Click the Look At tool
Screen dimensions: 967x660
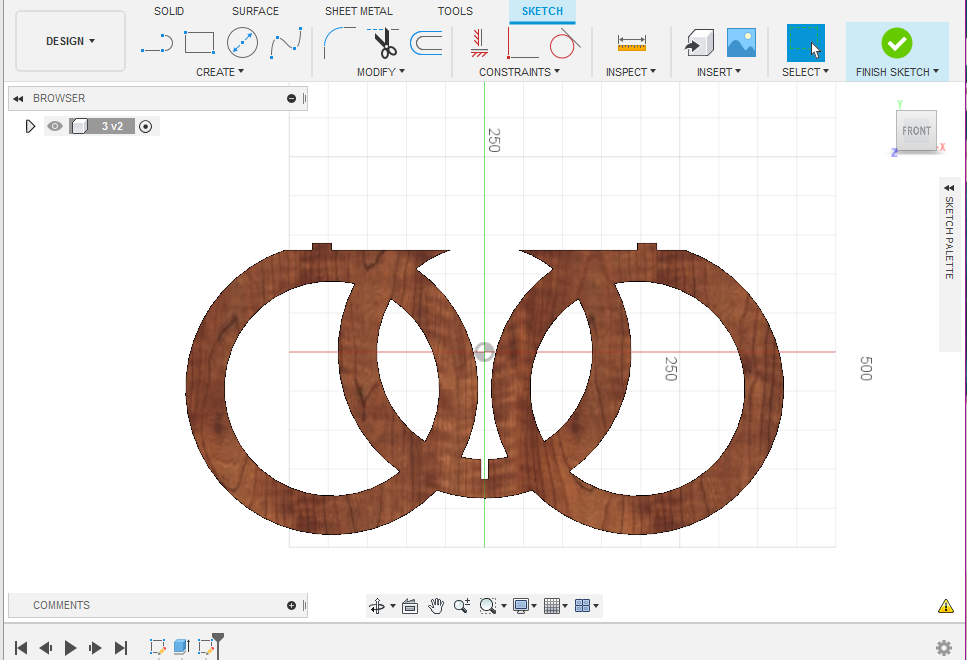point(409,606)
